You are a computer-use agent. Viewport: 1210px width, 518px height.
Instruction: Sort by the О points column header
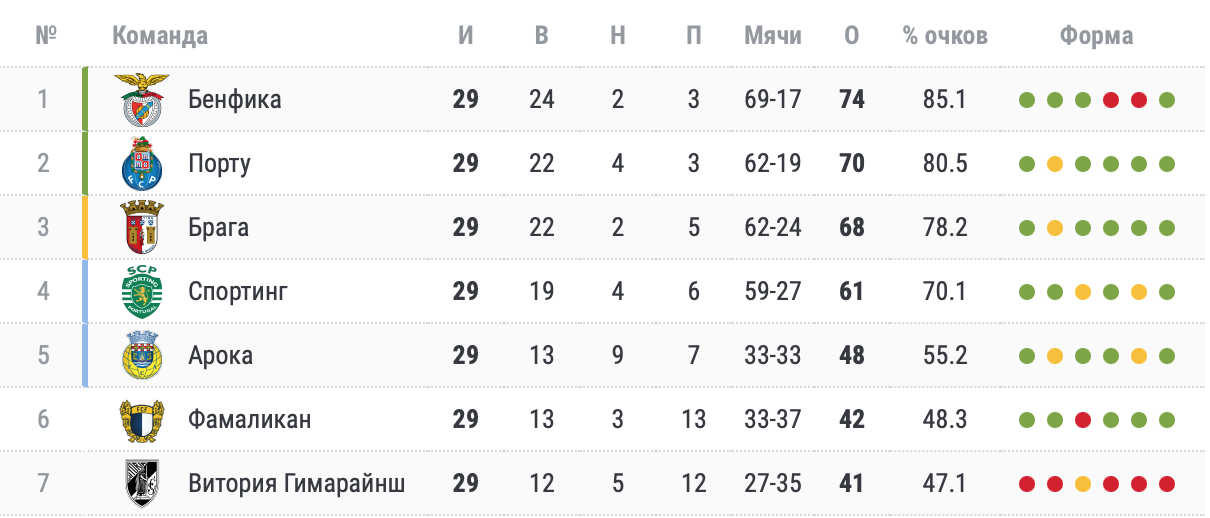(852, 36)
